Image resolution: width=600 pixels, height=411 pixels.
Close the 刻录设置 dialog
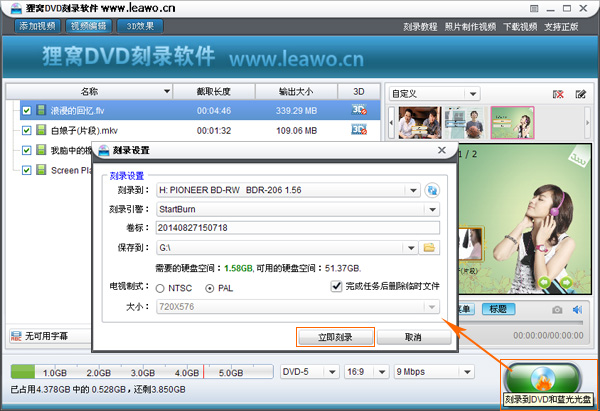point(442,150)
